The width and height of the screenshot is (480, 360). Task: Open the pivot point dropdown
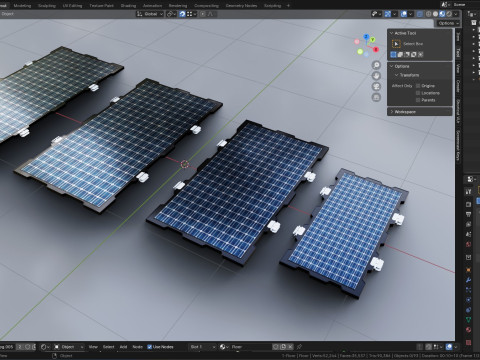point(171,14)
